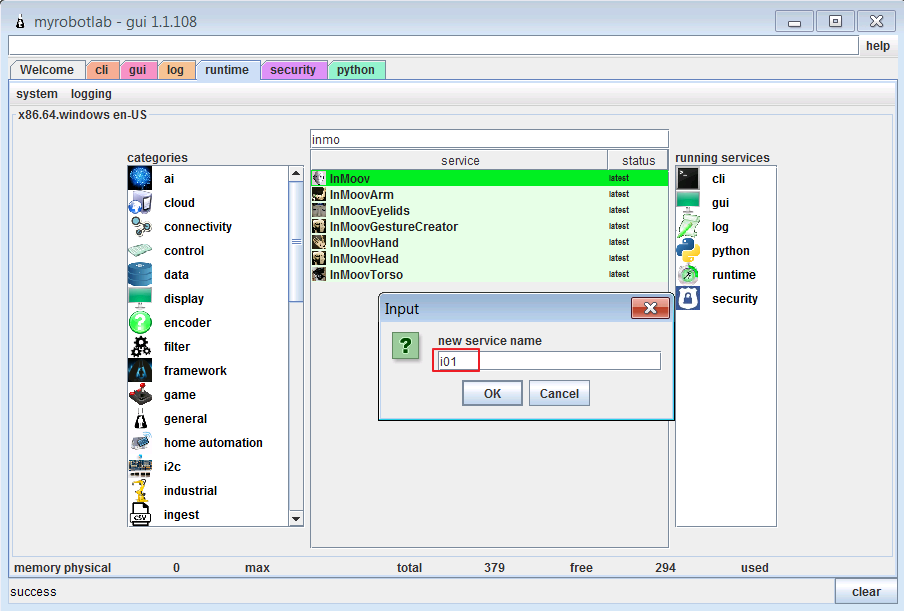Select the InMoovHead service row
This screenshot has height=611, width=904.
[489, 259]
